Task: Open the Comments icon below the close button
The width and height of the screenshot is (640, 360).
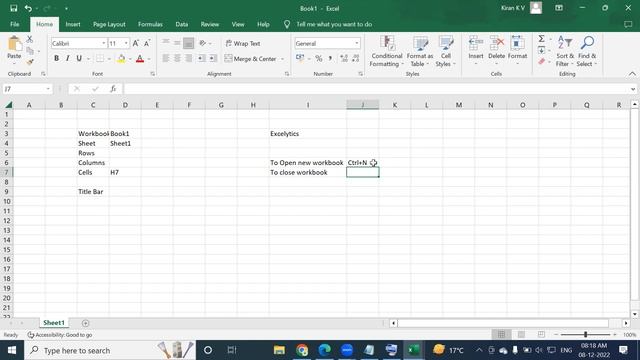Action: pos(628,24)
